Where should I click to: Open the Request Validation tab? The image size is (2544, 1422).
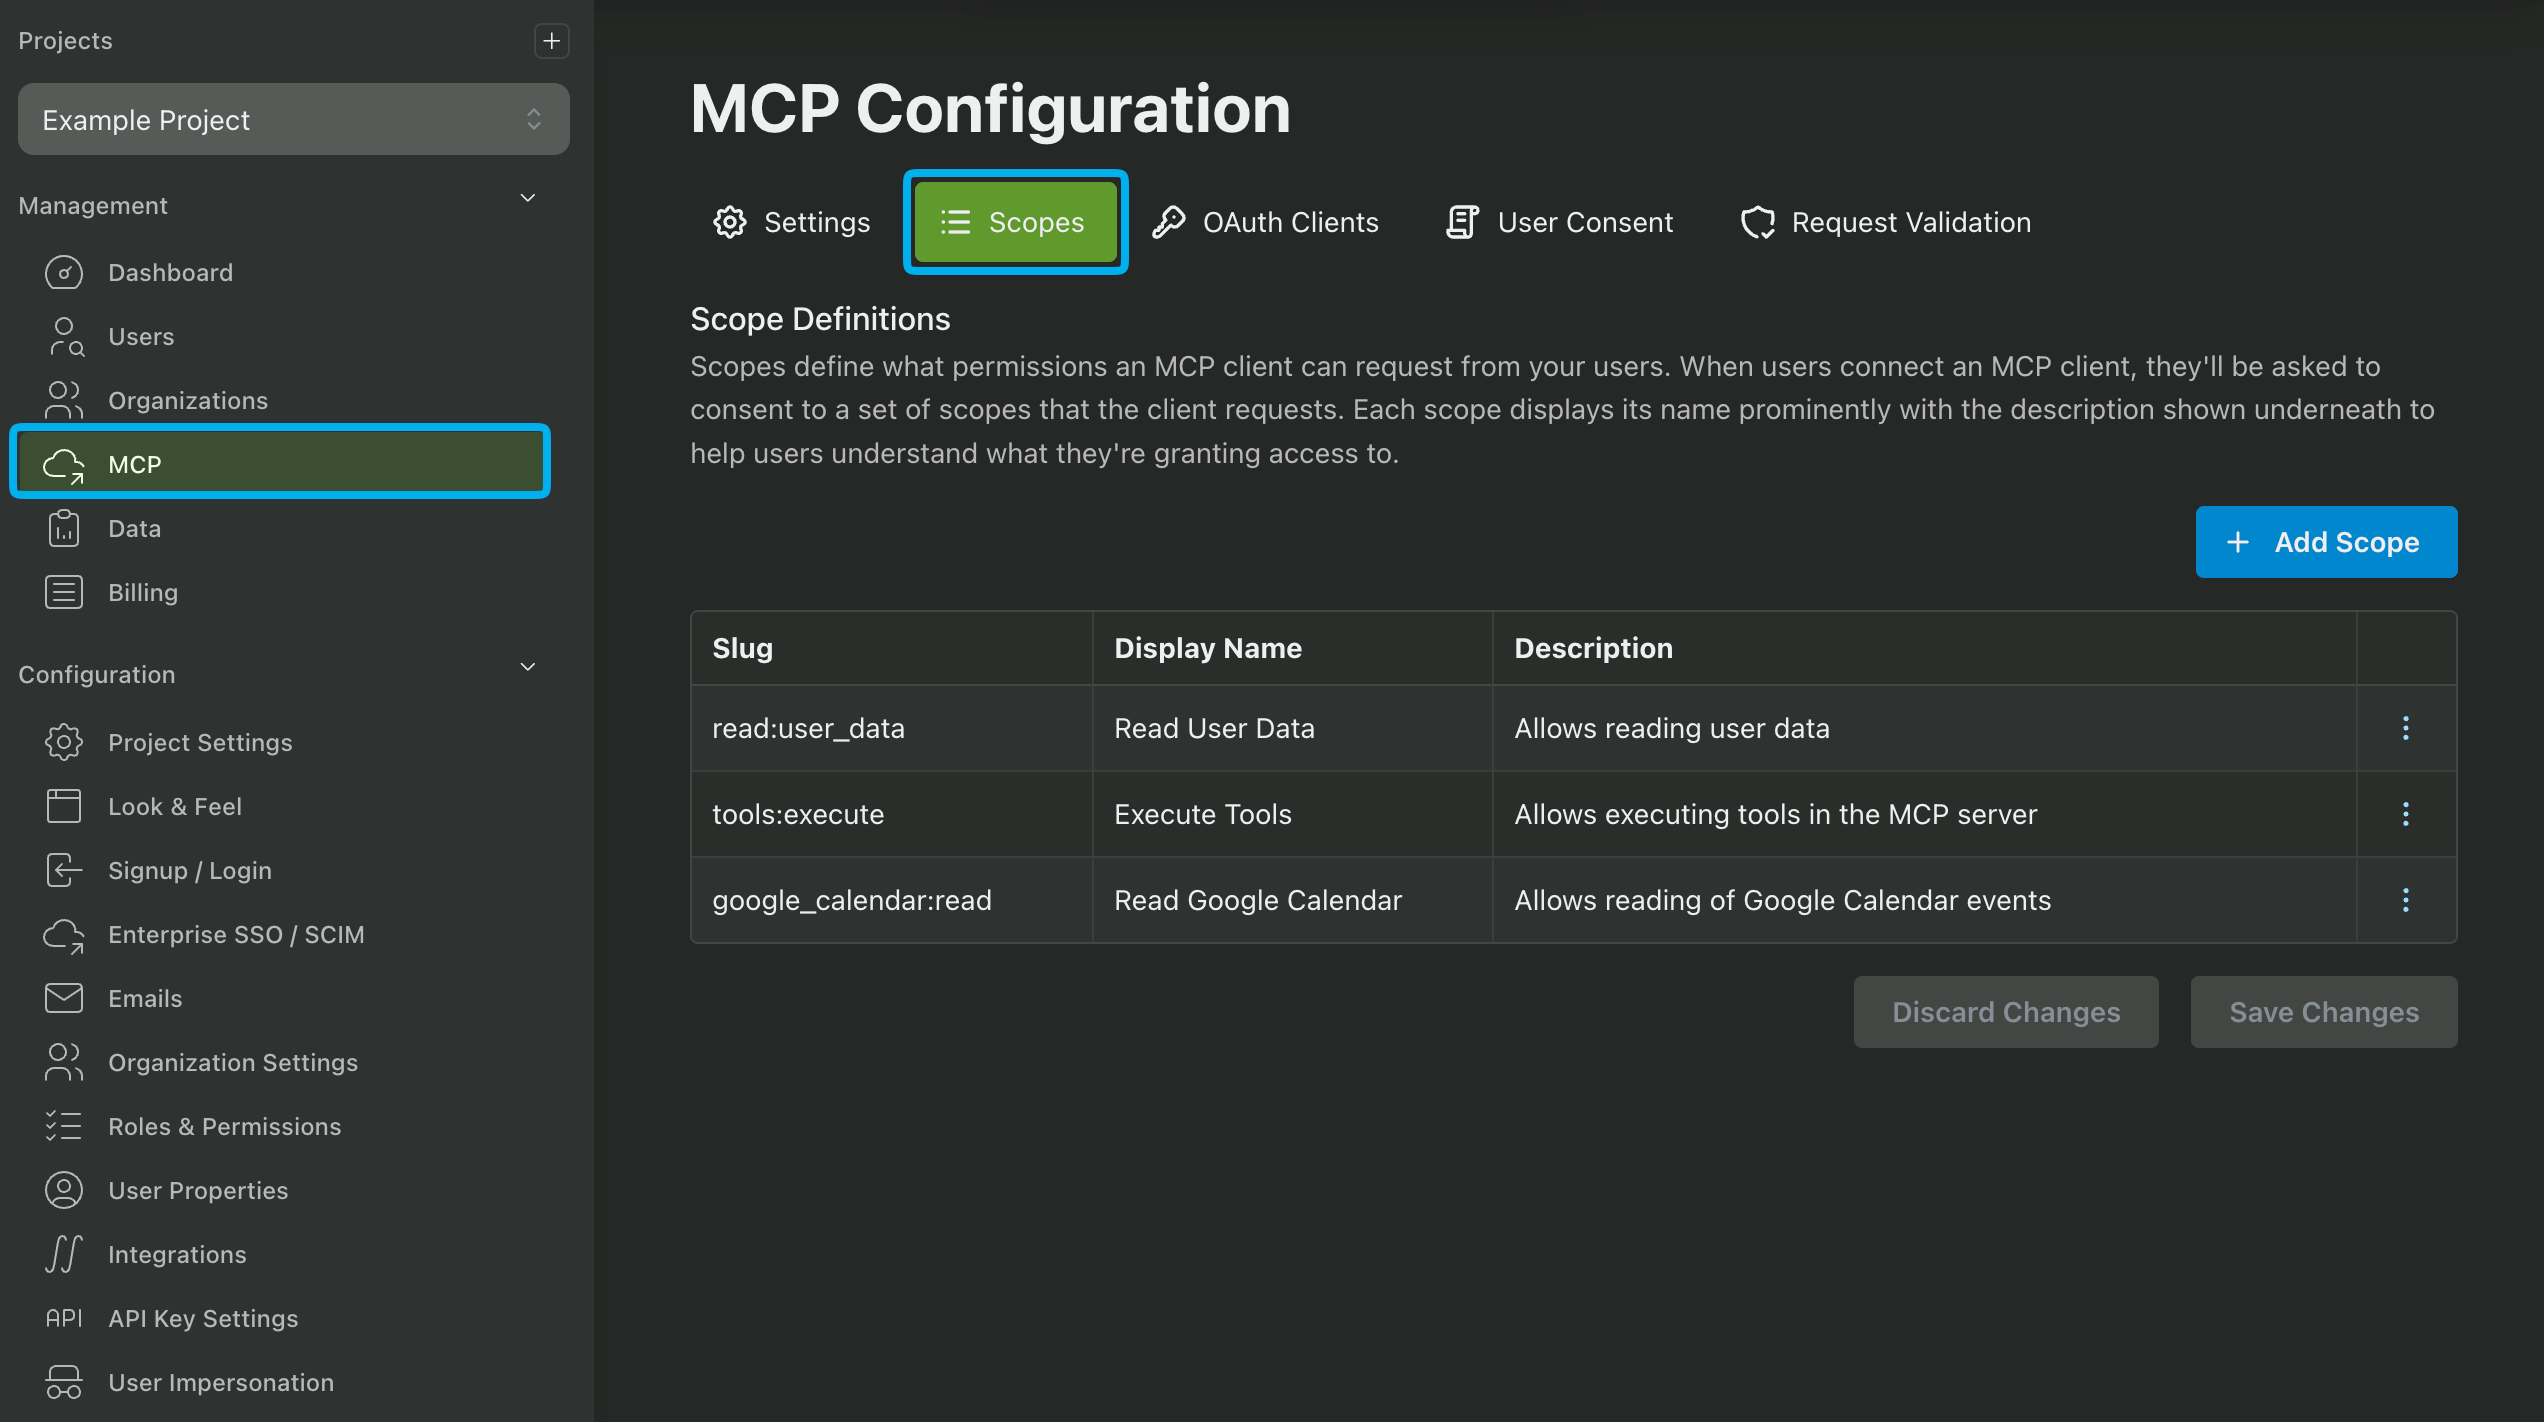1886,222
